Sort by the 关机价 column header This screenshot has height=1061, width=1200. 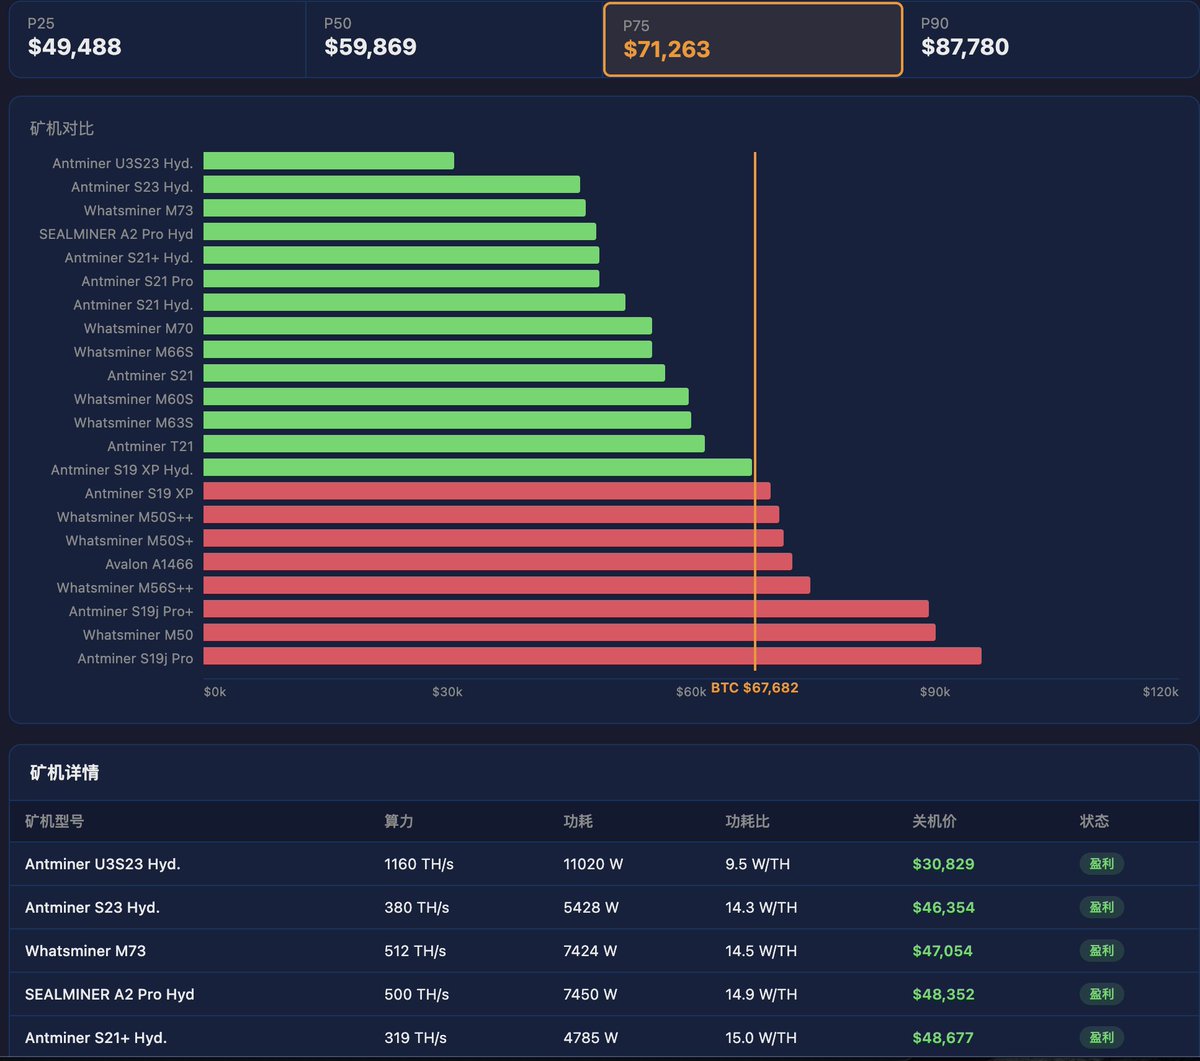pos(935,821)
